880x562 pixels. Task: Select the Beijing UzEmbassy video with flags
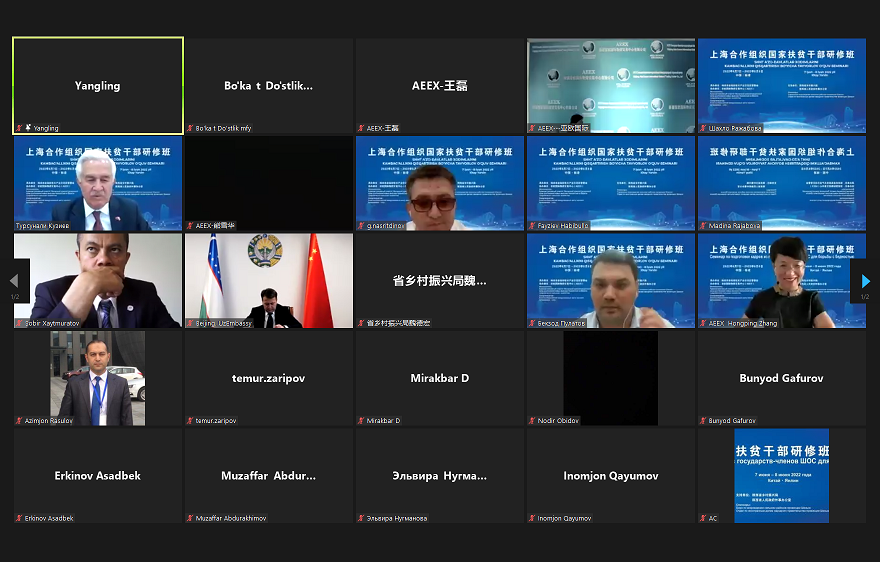click(269, 280)
